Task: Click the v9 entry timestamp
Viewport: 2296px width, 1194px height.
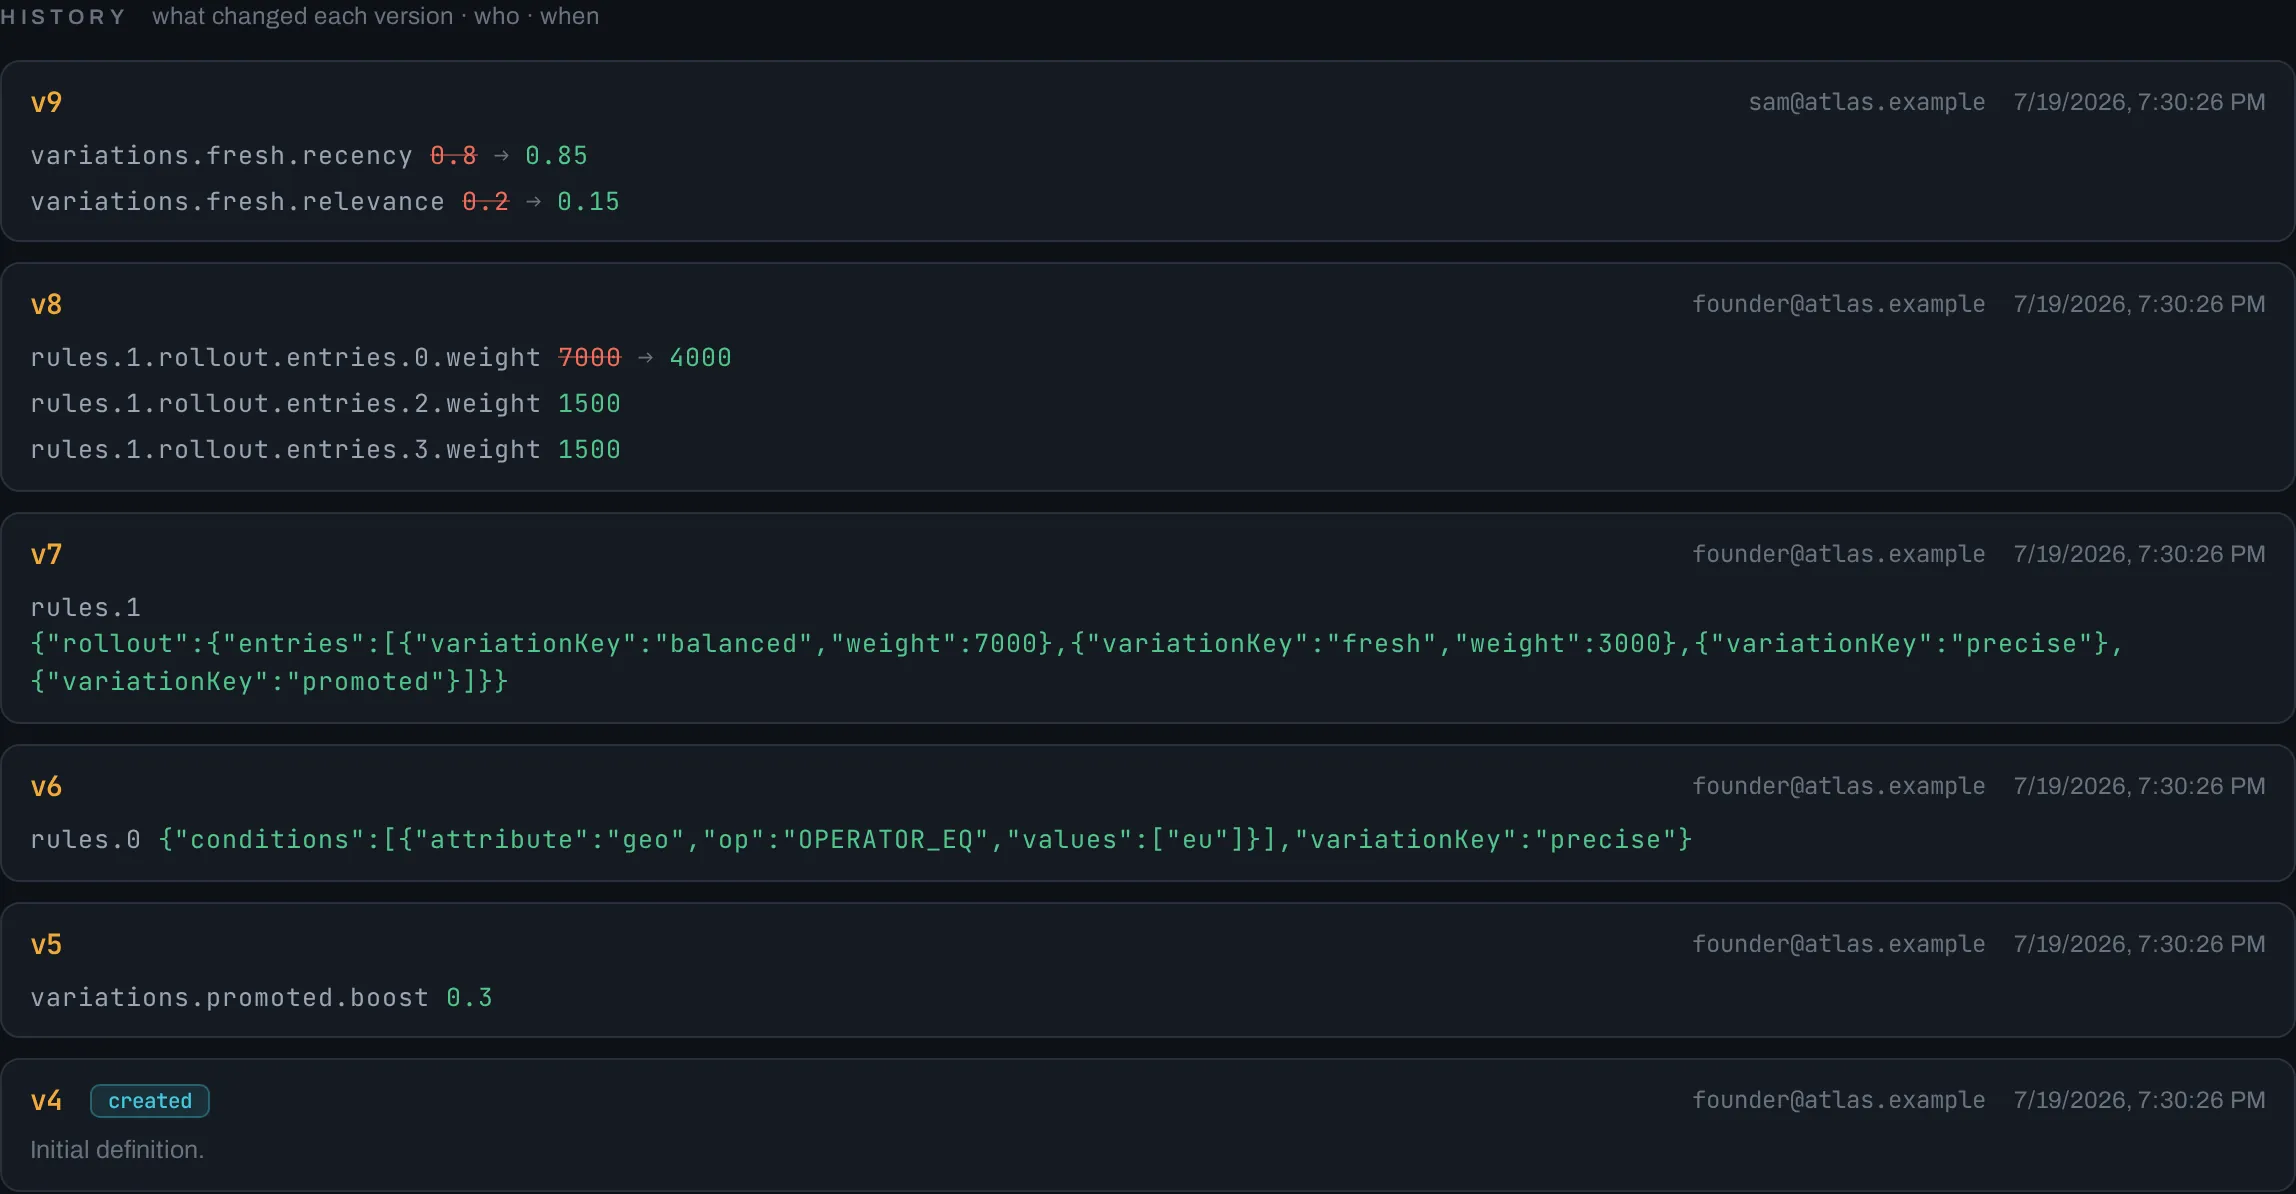Action: tap(2139, 102)
